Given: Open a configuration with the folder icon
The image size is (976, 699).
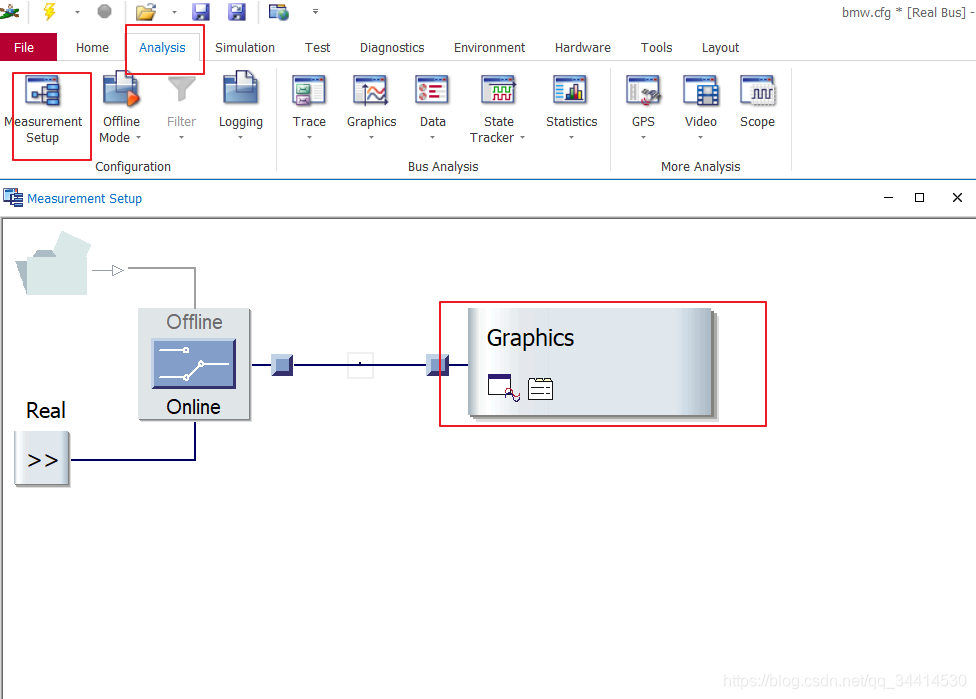Looking at the screenshot, I should coord(146,11).
